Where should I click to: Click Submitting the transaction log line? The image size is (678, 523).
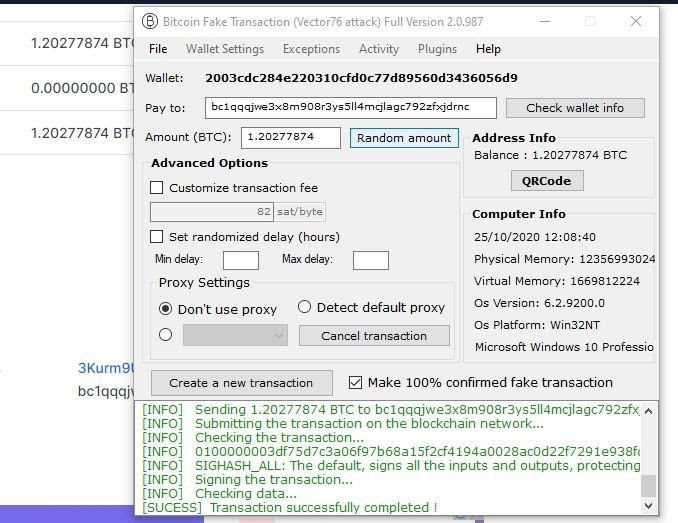(343, 424)
